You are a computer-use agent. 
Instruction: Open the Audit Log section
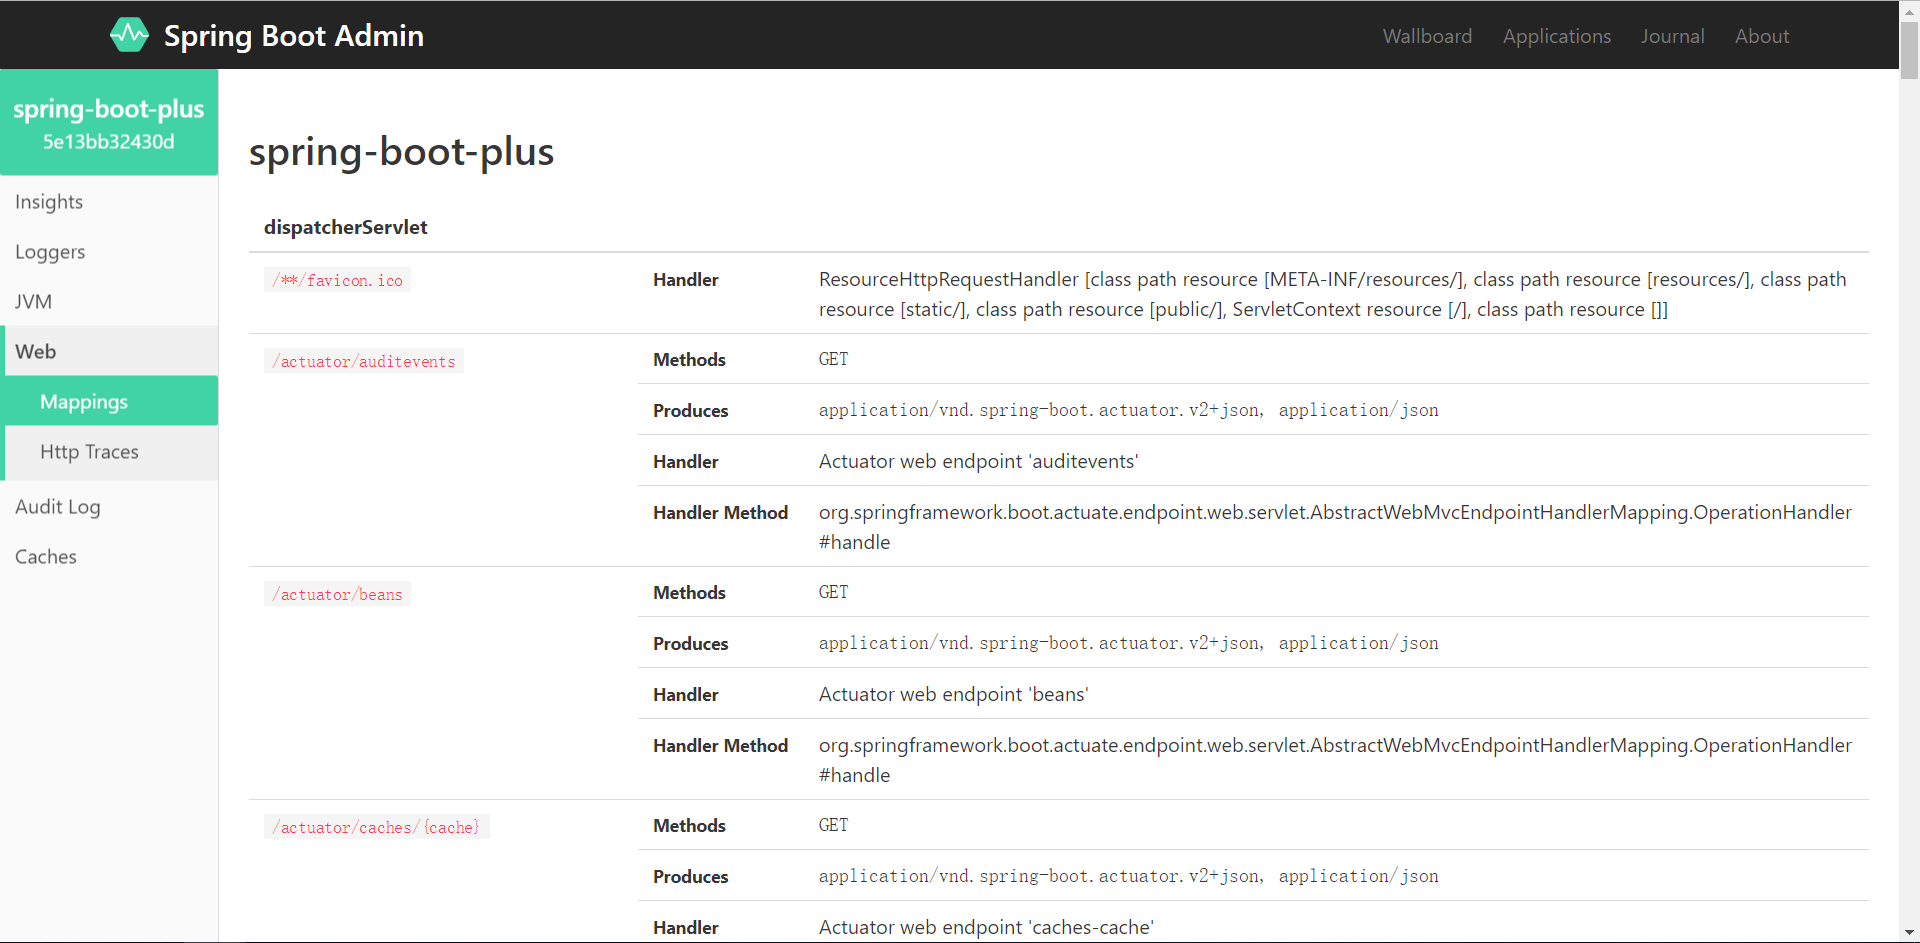pyautogui.click(x=109, y=507)
